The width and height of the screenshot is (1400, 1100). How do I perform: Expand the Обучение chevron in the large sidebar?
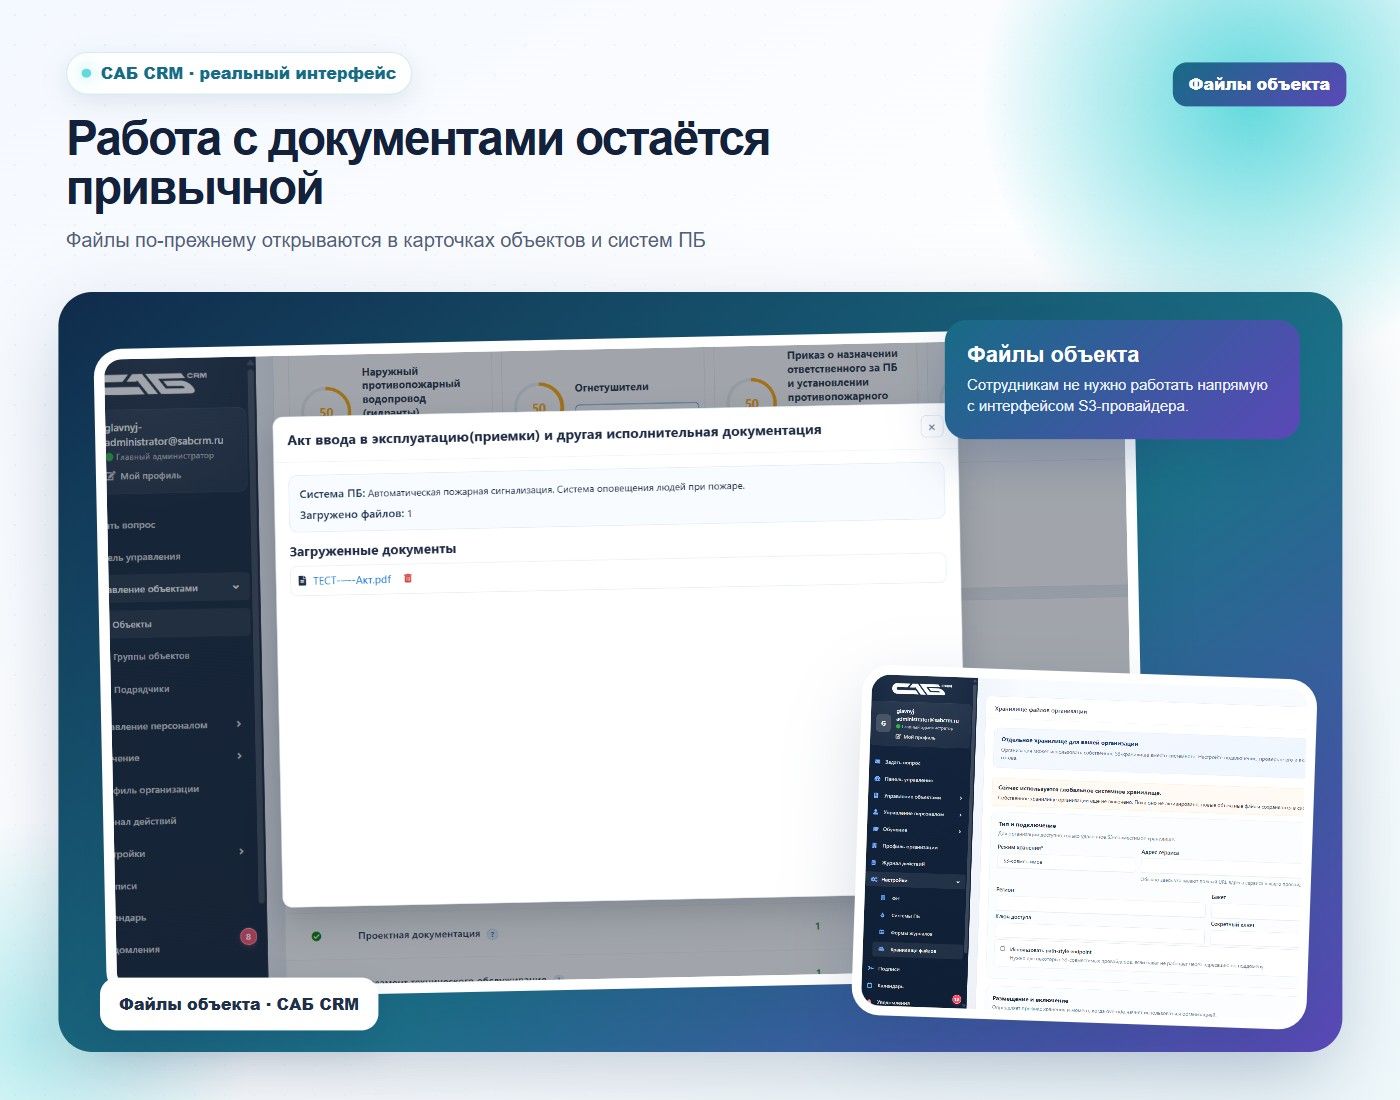click(239, 756)
